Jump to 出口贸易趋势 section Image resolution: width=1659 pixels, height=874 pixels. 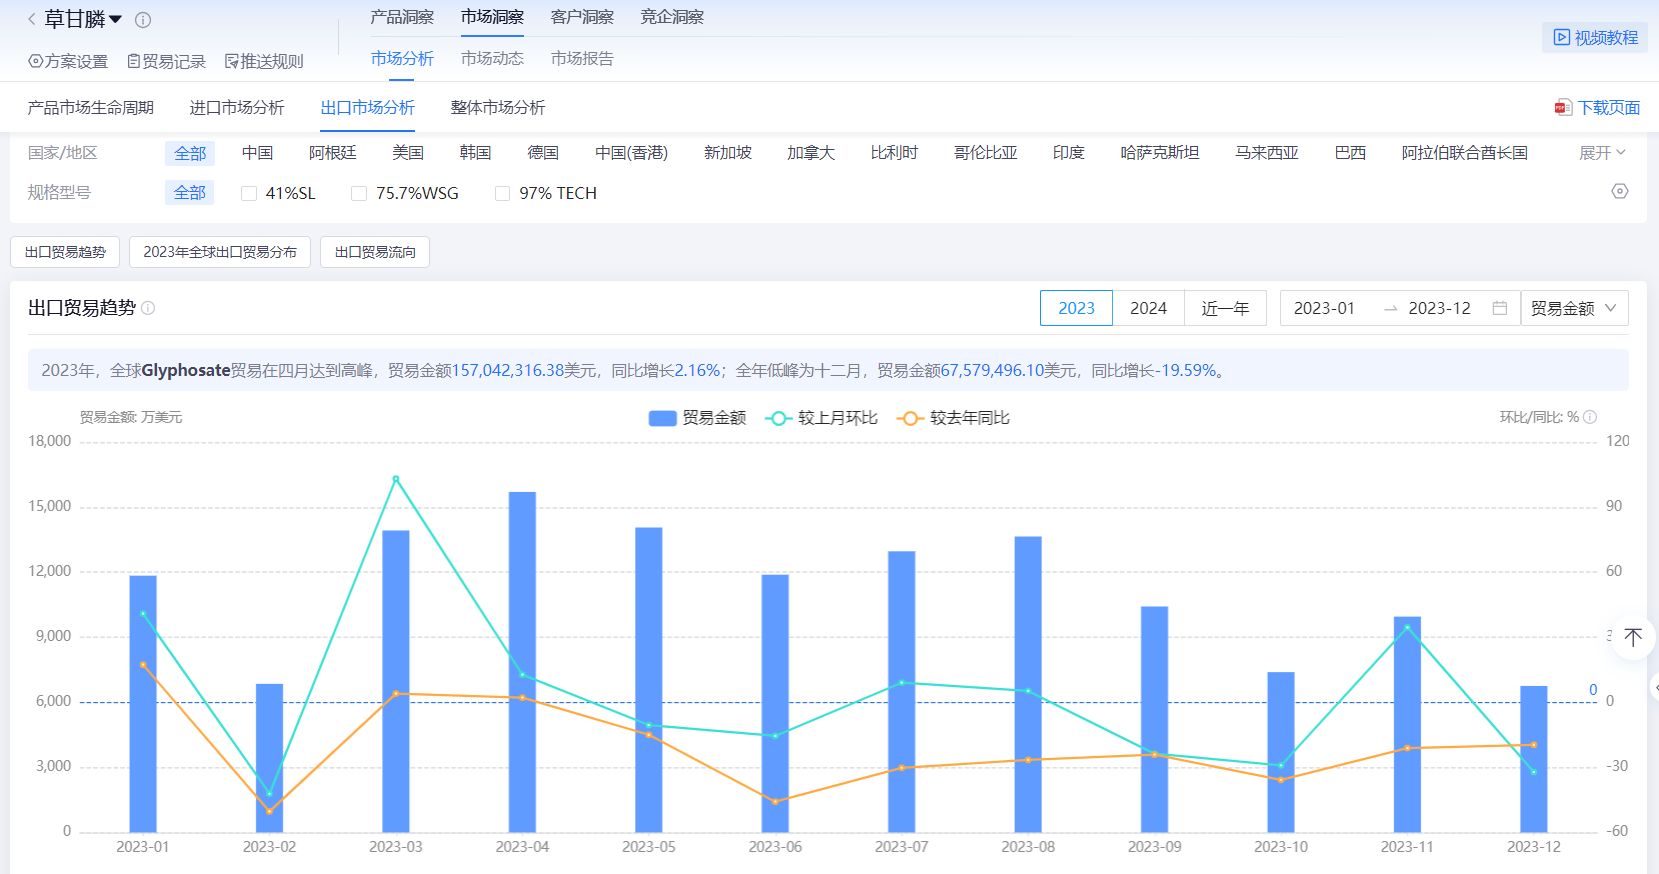[x=65, y=252]
